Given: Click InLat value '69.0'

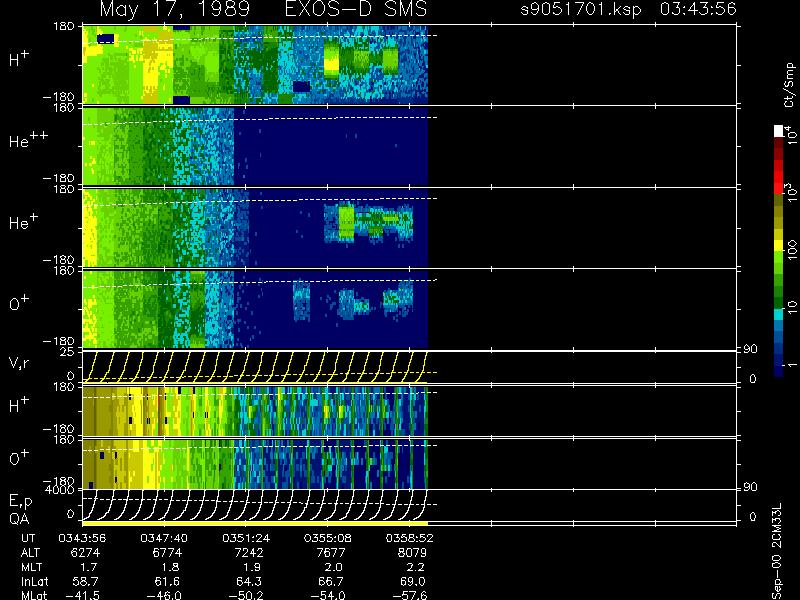Looking at the screenshot, I should click(412, 581).
